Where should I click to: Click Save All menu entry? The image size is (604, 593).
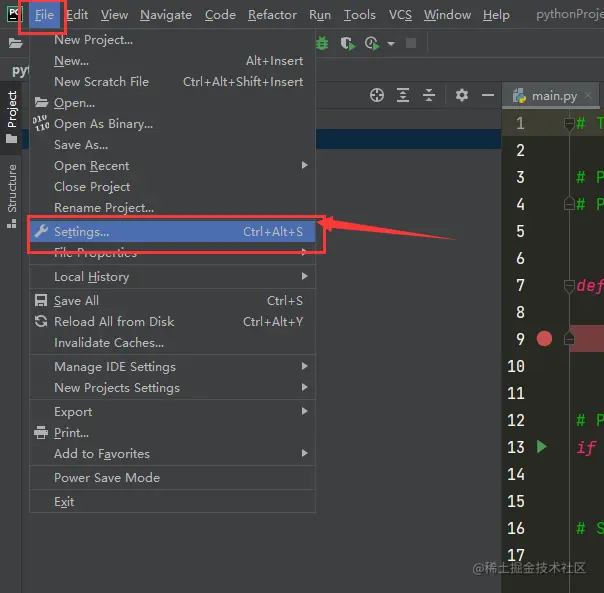click(x=173, y=301)
